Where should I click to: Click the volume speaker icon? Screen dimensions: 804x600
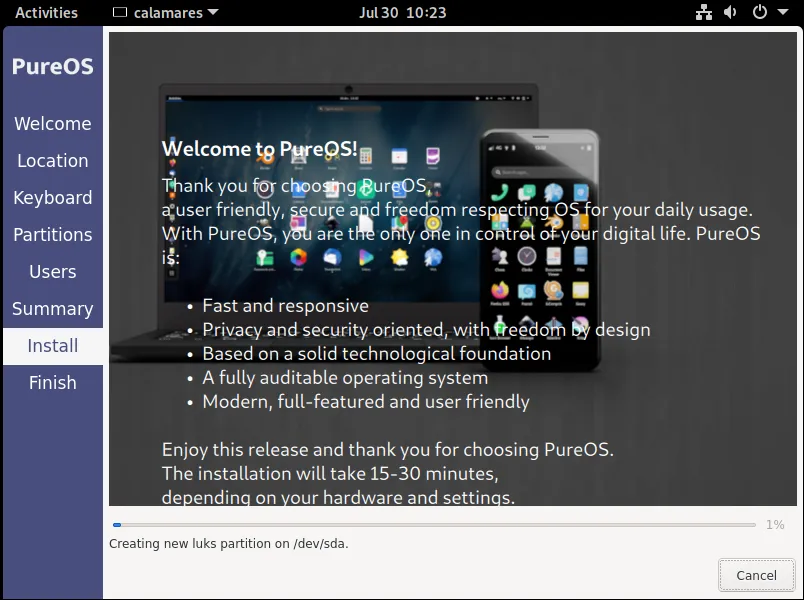click(x=730, y=13)
